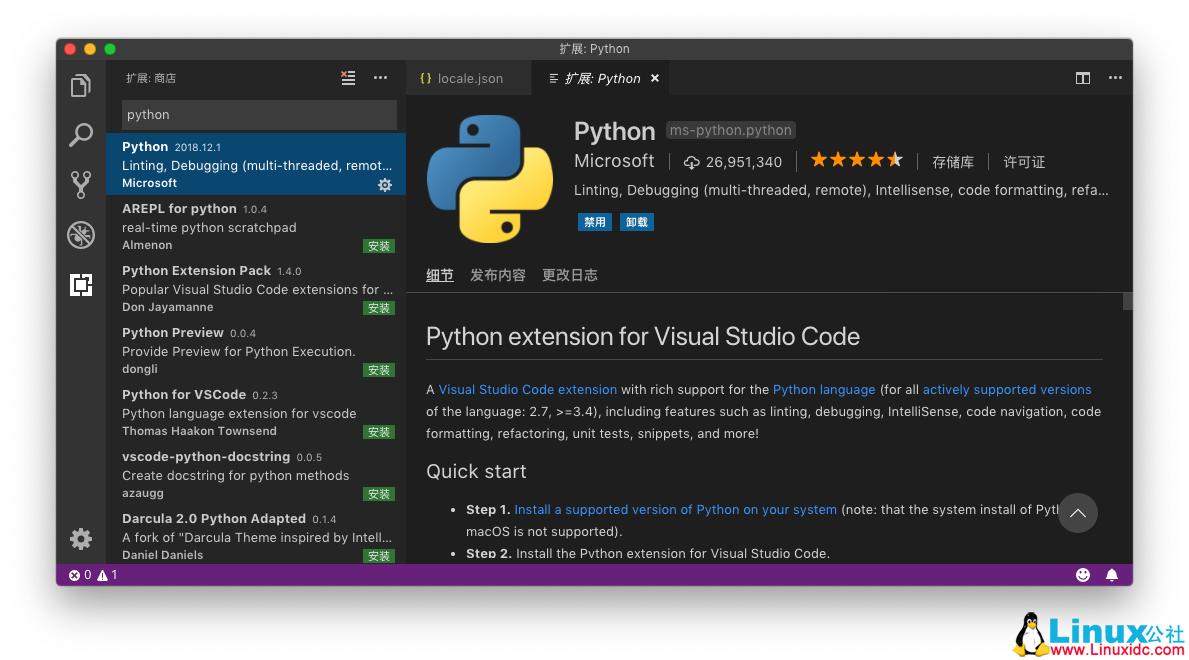Open editor more actions ellipsis
This screenshot has height=660, width=1189.
[1115, 78]
